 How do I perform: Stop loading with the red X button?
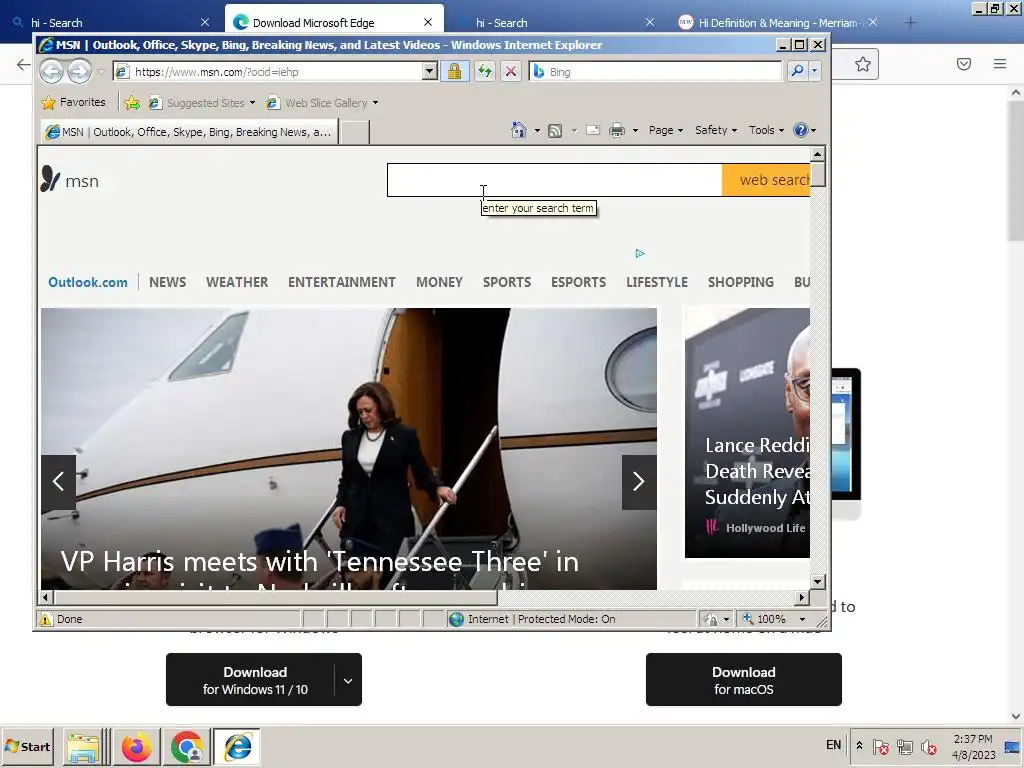click(x=511, y=71)
